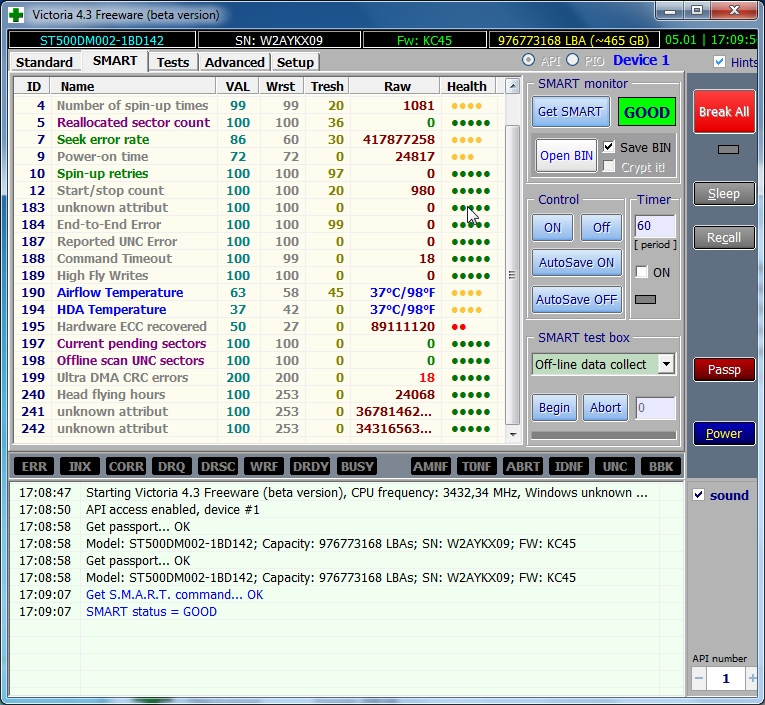Click the Passp button

724,369
